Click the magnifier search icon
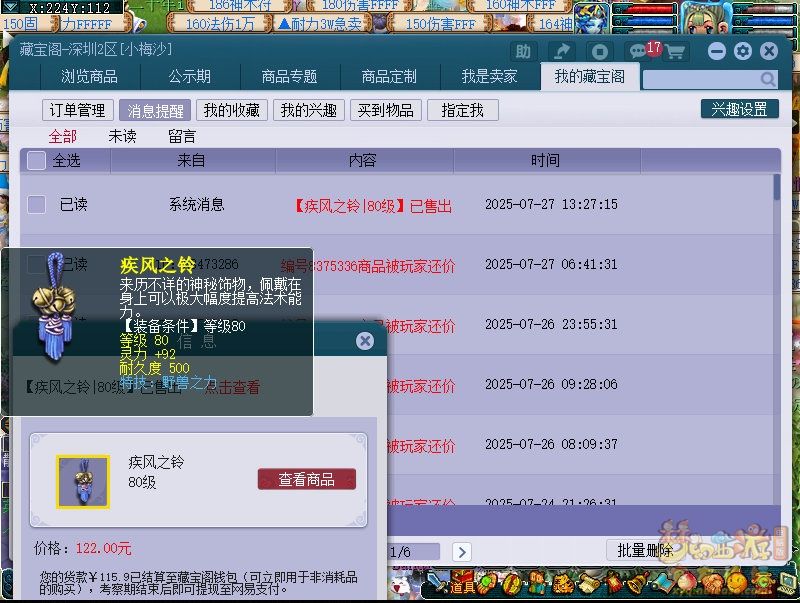The image size is (800, 603). [x=767, y=79]
